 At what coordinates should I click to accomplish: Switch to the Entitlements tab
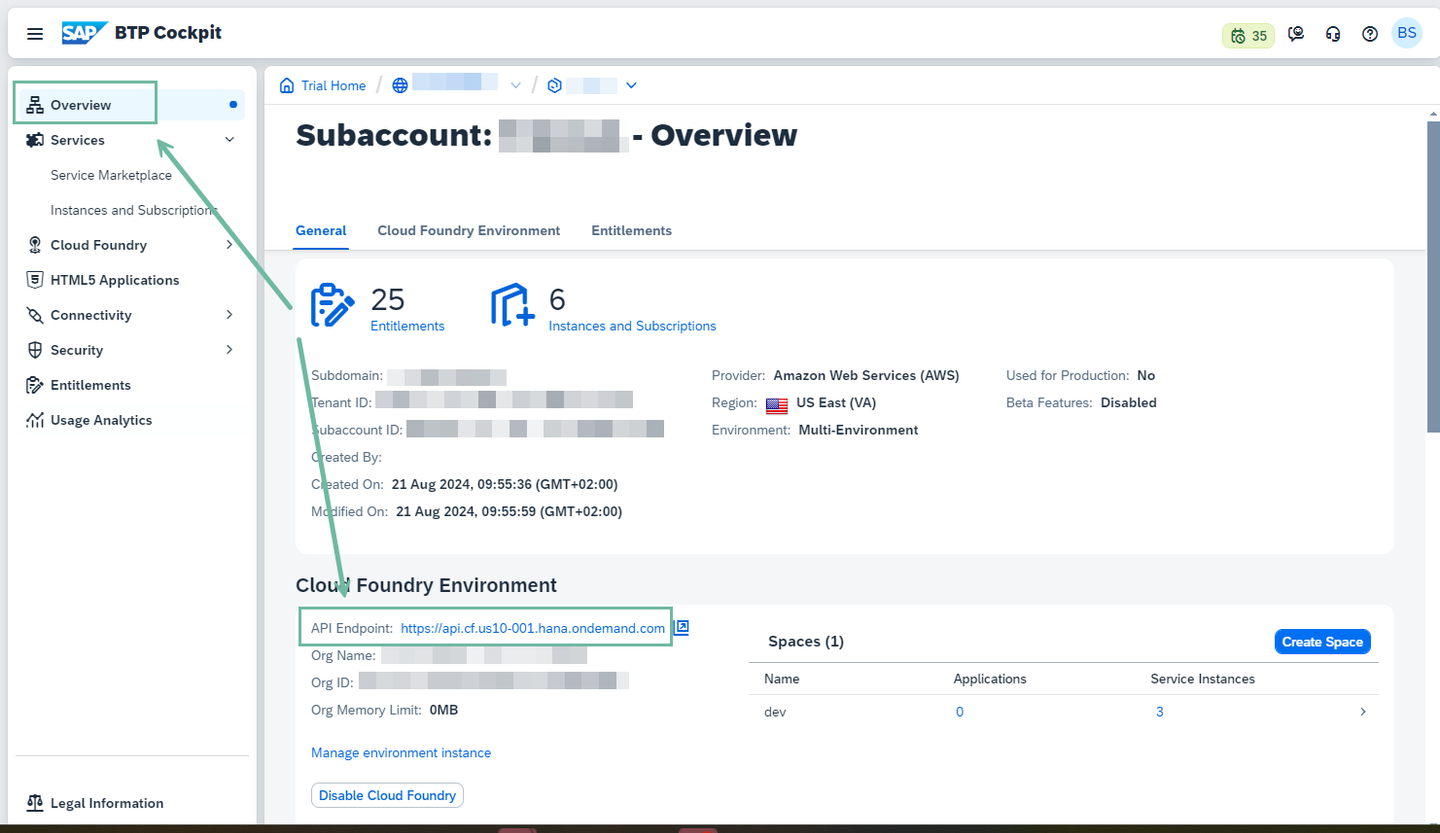(631, 231)
